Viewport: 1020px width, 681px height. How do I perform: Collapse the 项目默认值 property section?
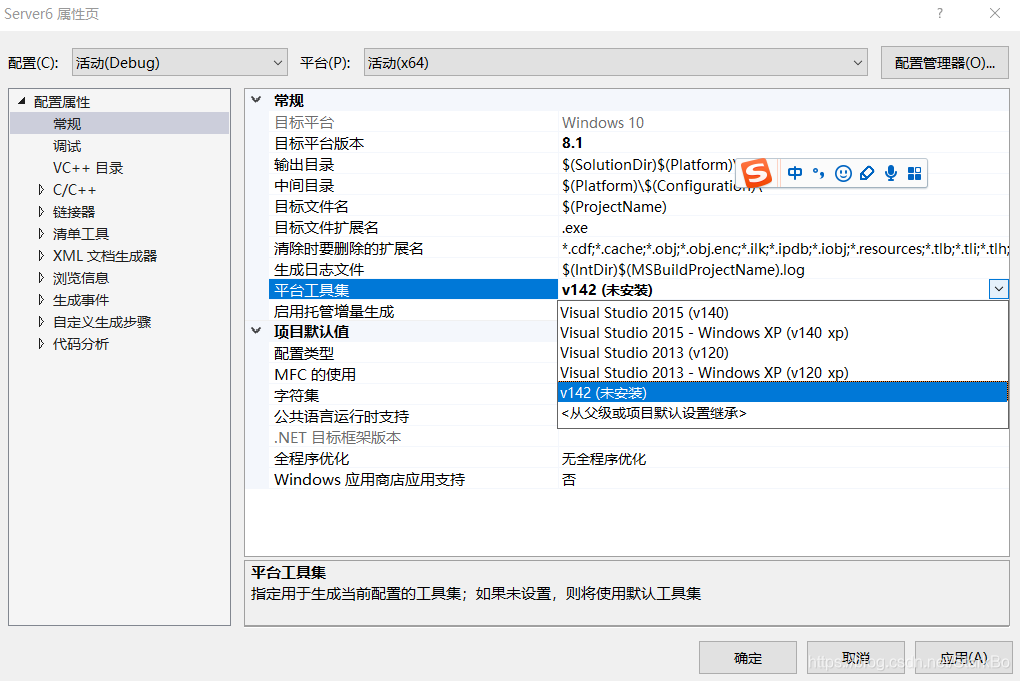pyautogui.click(x=256, y=330)
